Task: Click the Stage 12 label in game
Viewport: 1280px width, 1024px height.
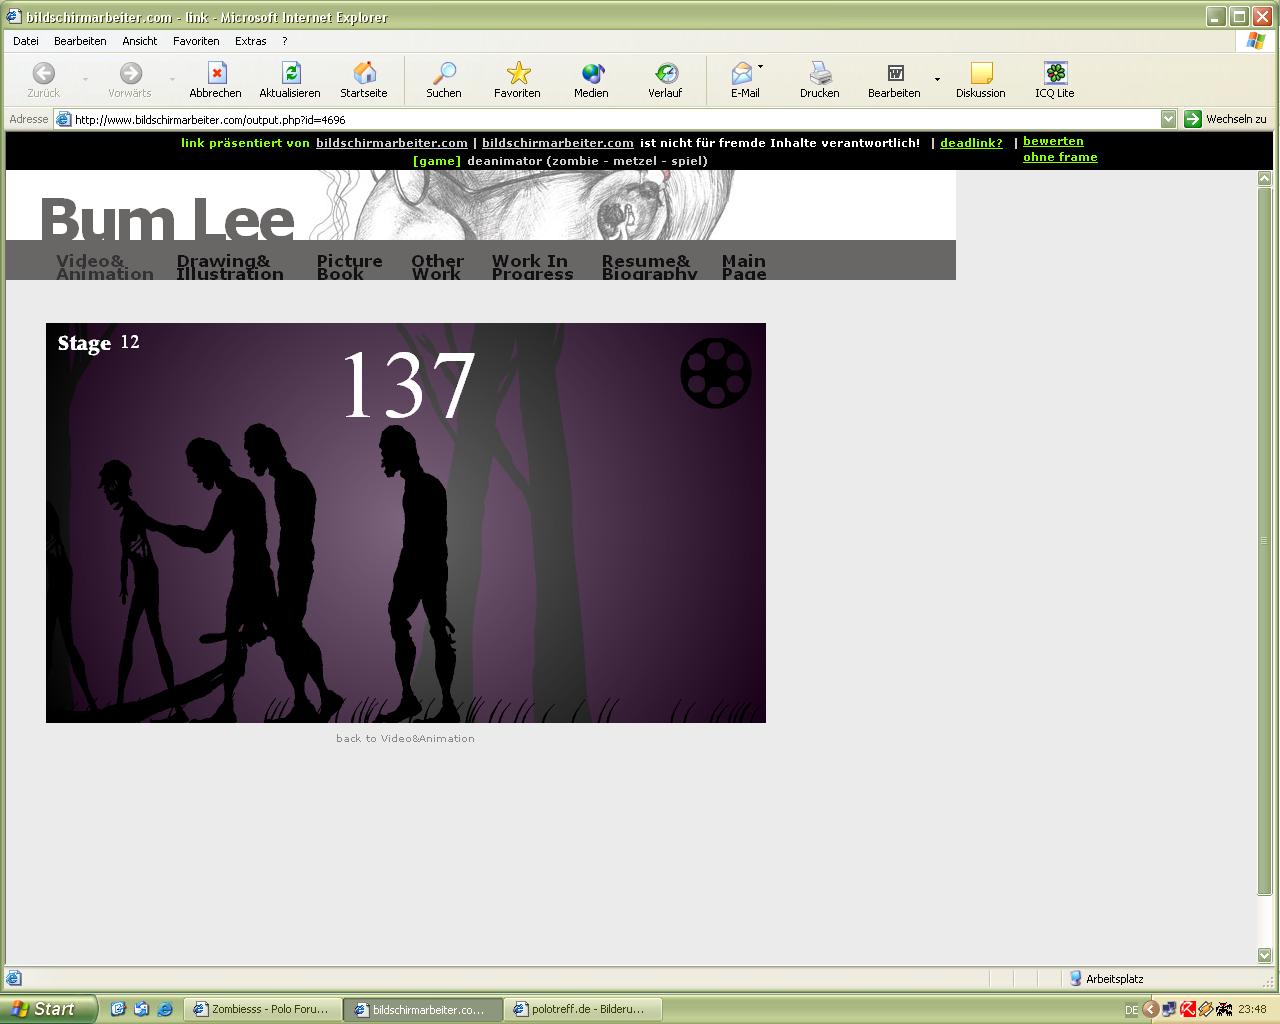Action: [x=98, y=343]
